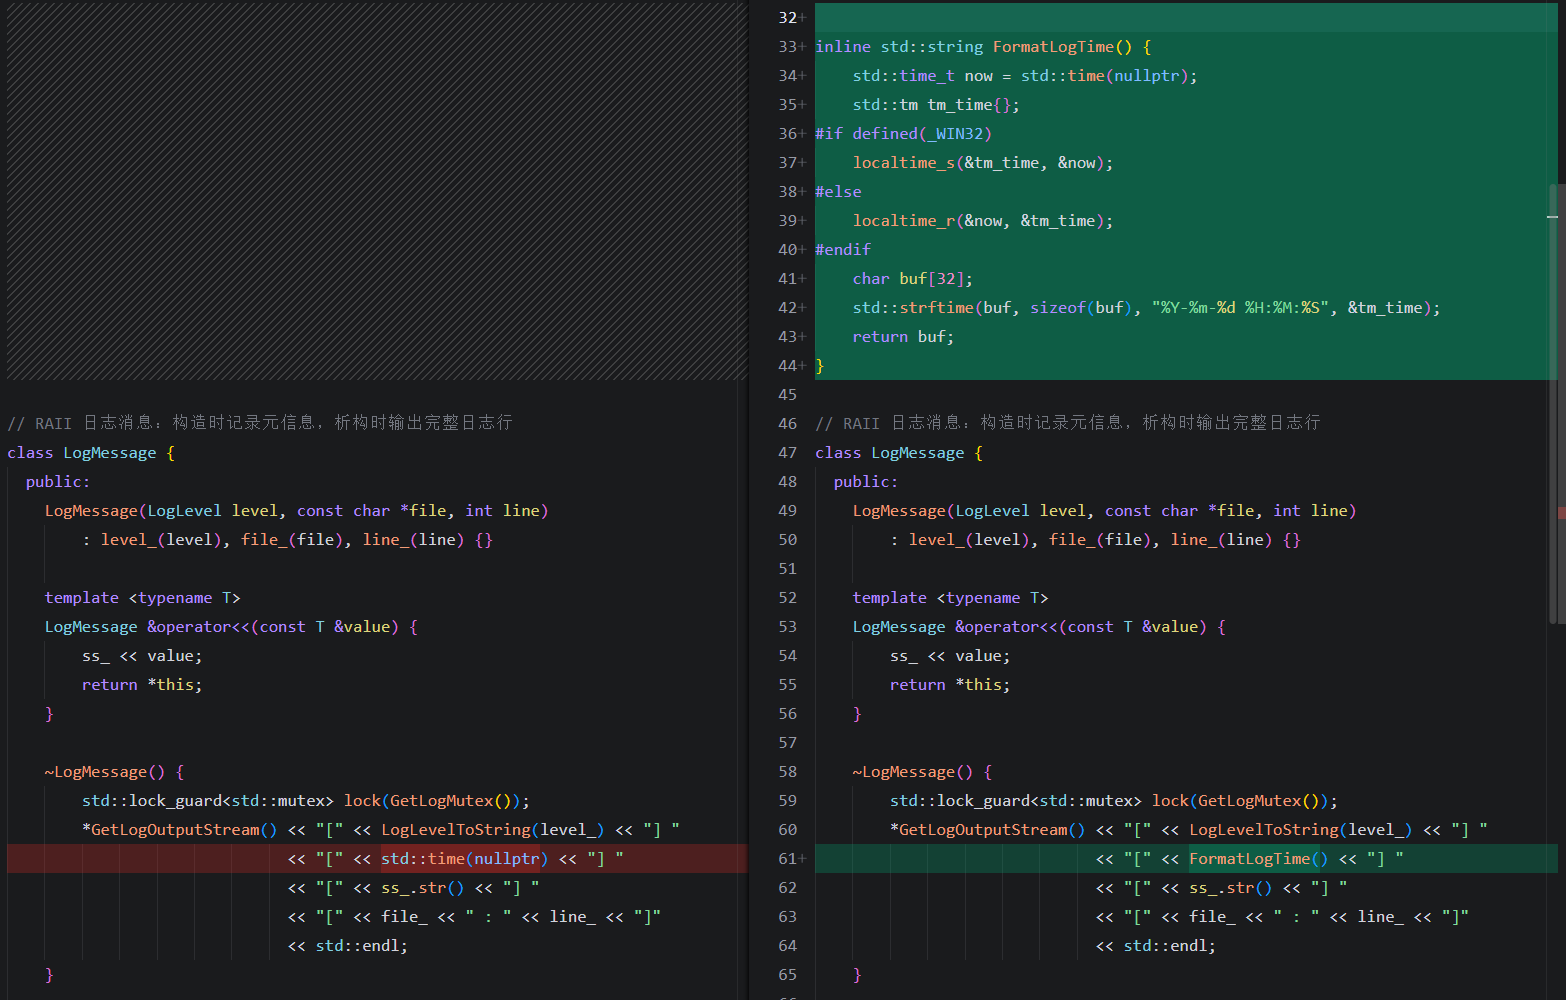Click template <typename T> on right line 52

pyautogui.click(x=950, y=598)
